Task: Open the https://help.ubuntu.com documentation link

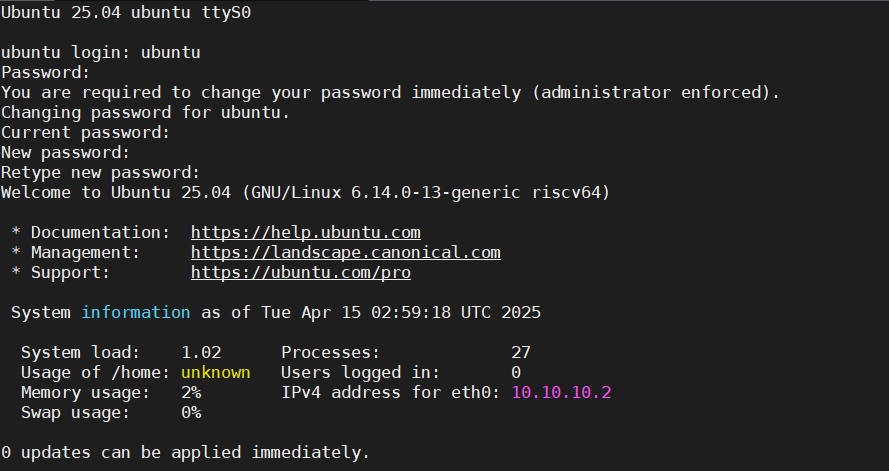Action: coord(305,232)
